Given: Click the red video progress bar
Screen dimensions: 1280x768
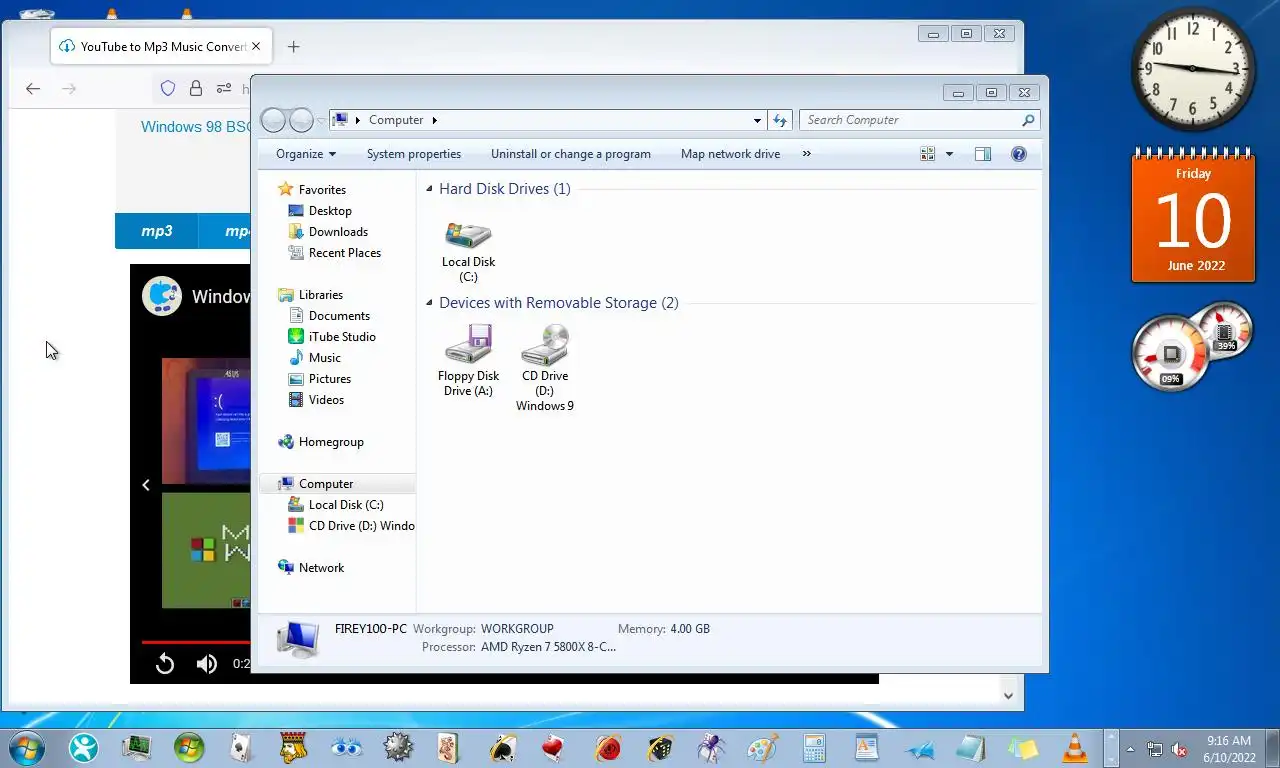Looking at the screenshot, I should pyautogui.click(x=196, y=642).
